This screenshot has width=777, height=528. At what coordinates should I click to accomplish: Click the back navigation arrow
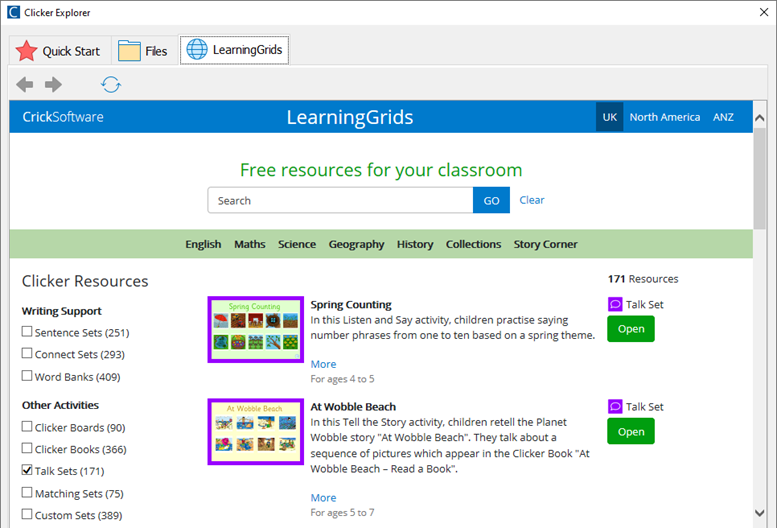click(25, 85)
